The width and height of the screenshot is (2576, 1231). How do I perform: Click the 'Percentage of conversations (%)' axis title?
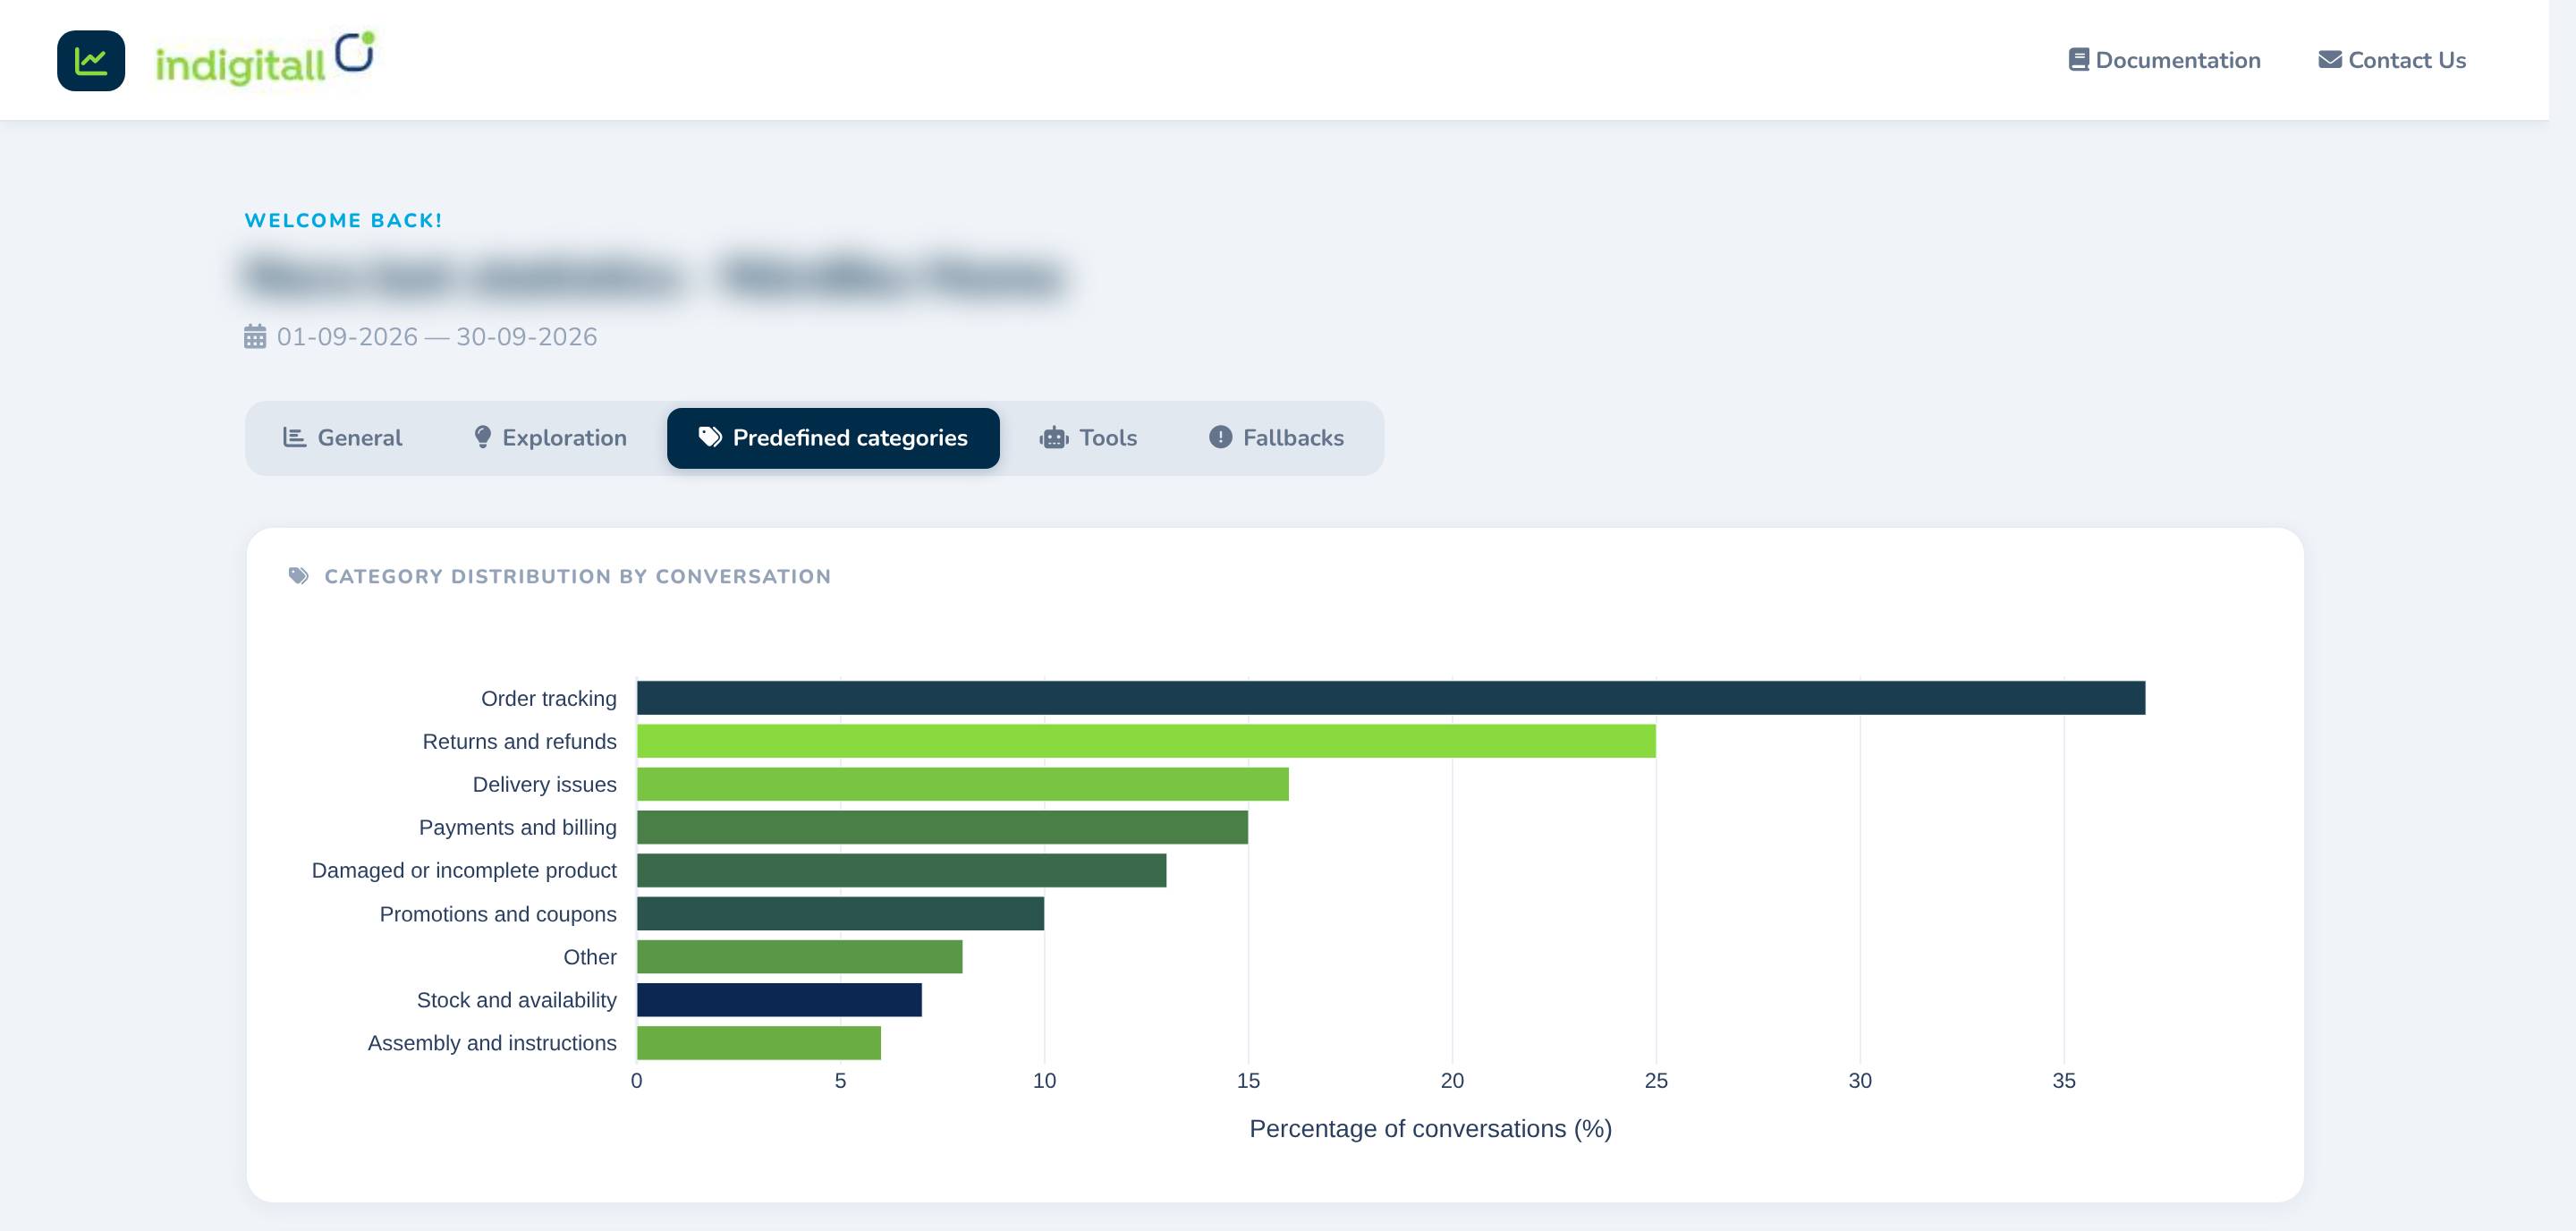coord(1431,1129)
